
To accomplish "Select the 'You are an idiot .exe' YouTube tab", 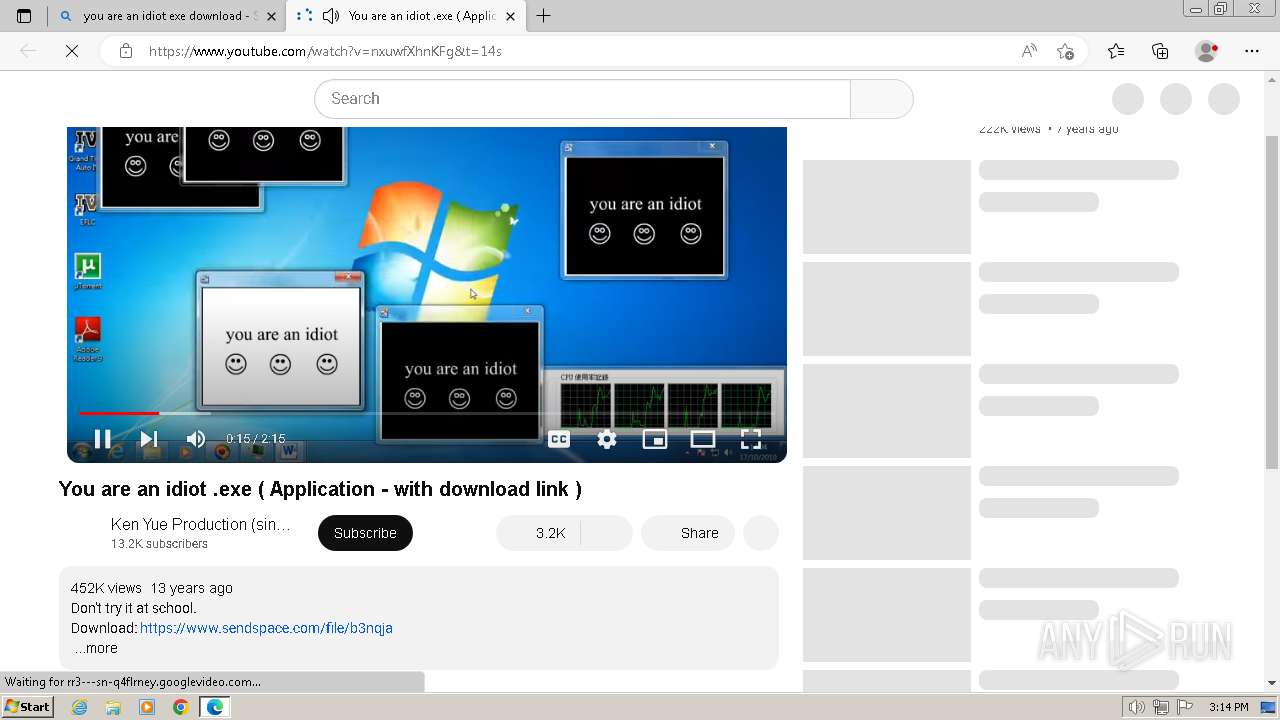I will click(x=406, y=16).
